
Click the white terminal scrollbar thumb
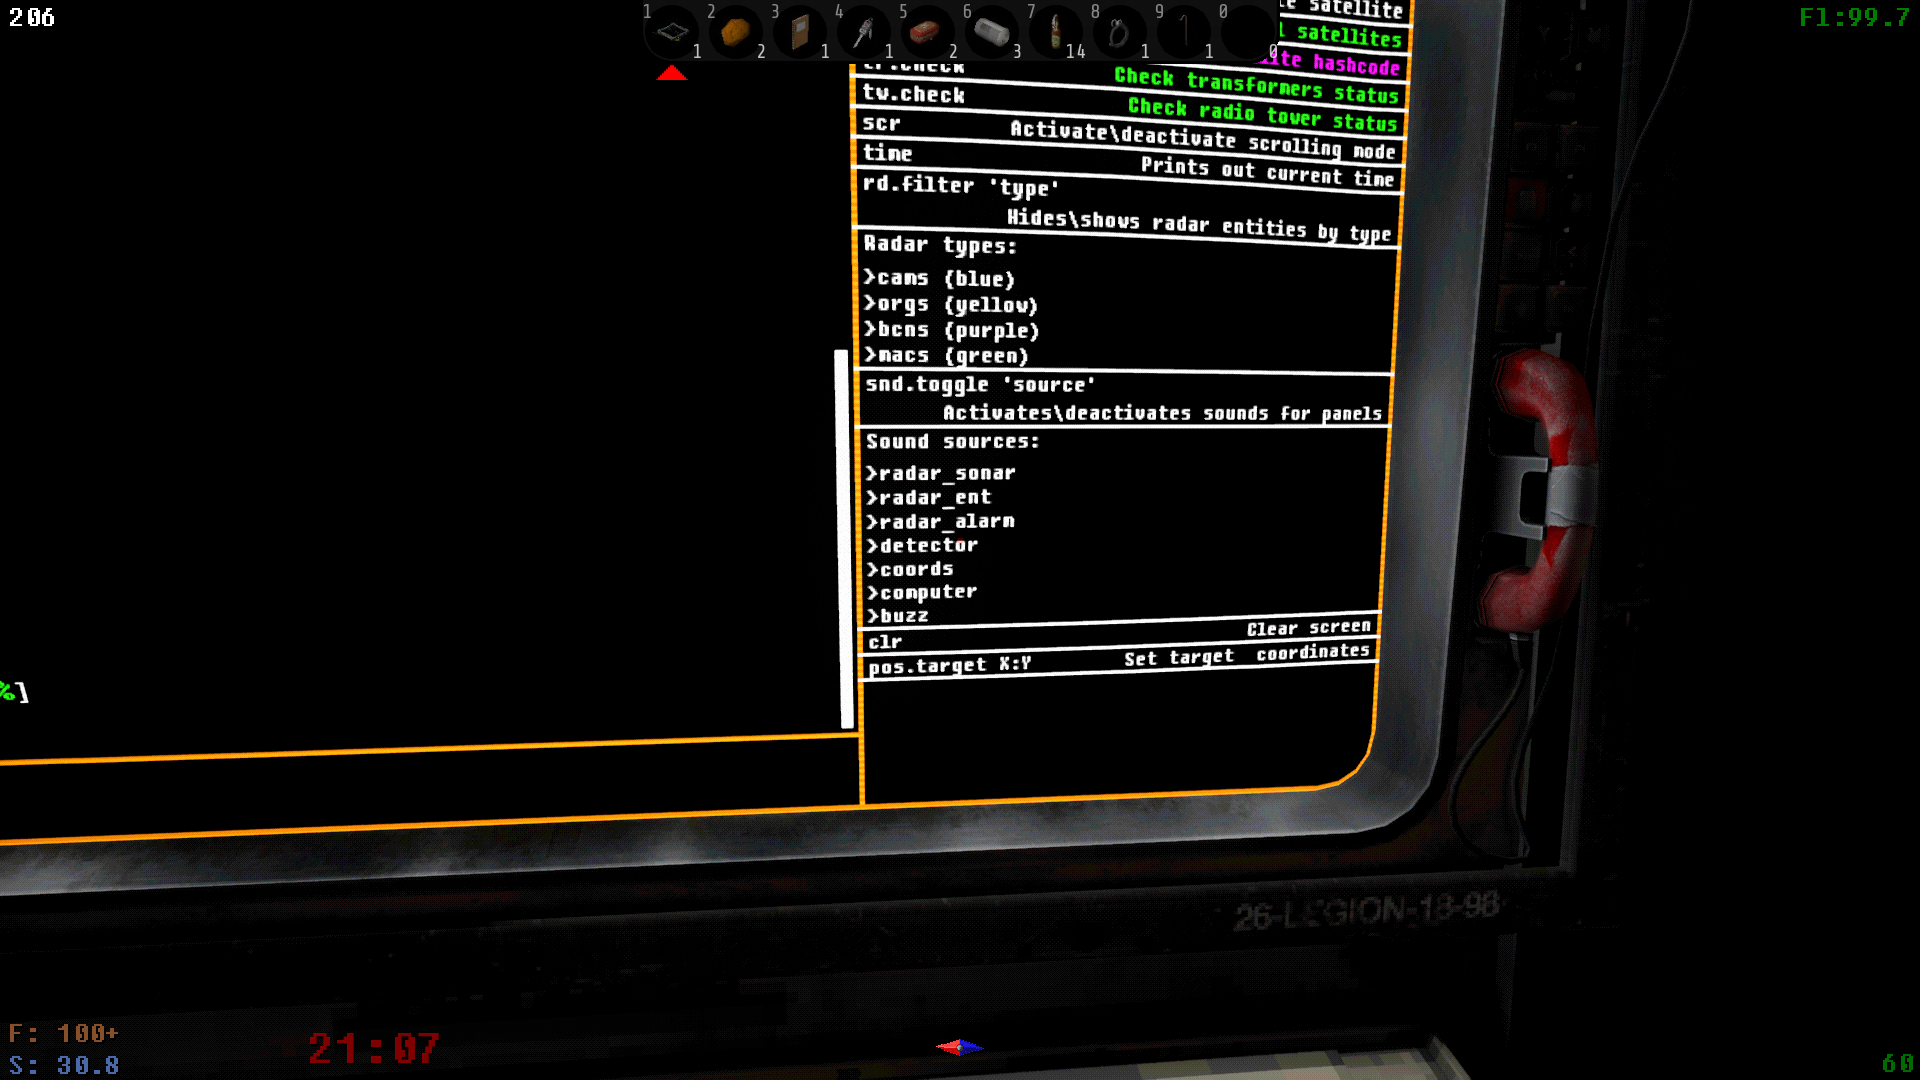843,538
